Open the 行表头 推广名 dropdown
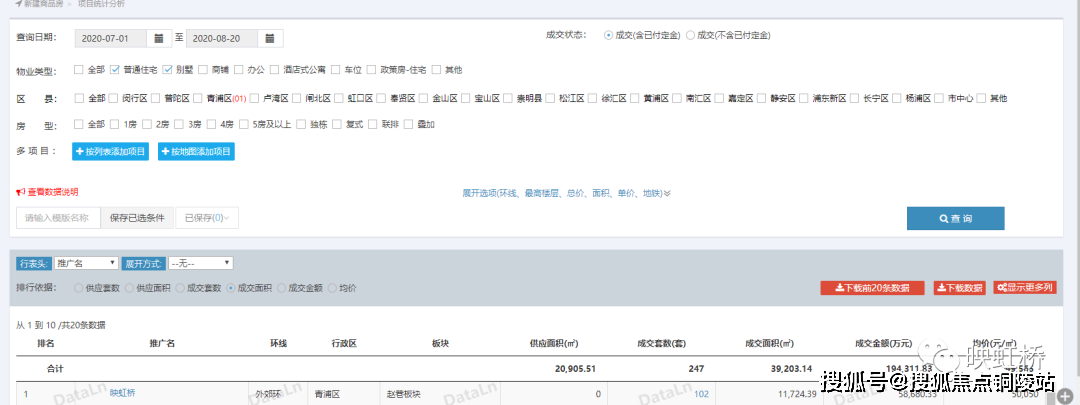This screenshot has height=405, width=1080. click(87, 263)
